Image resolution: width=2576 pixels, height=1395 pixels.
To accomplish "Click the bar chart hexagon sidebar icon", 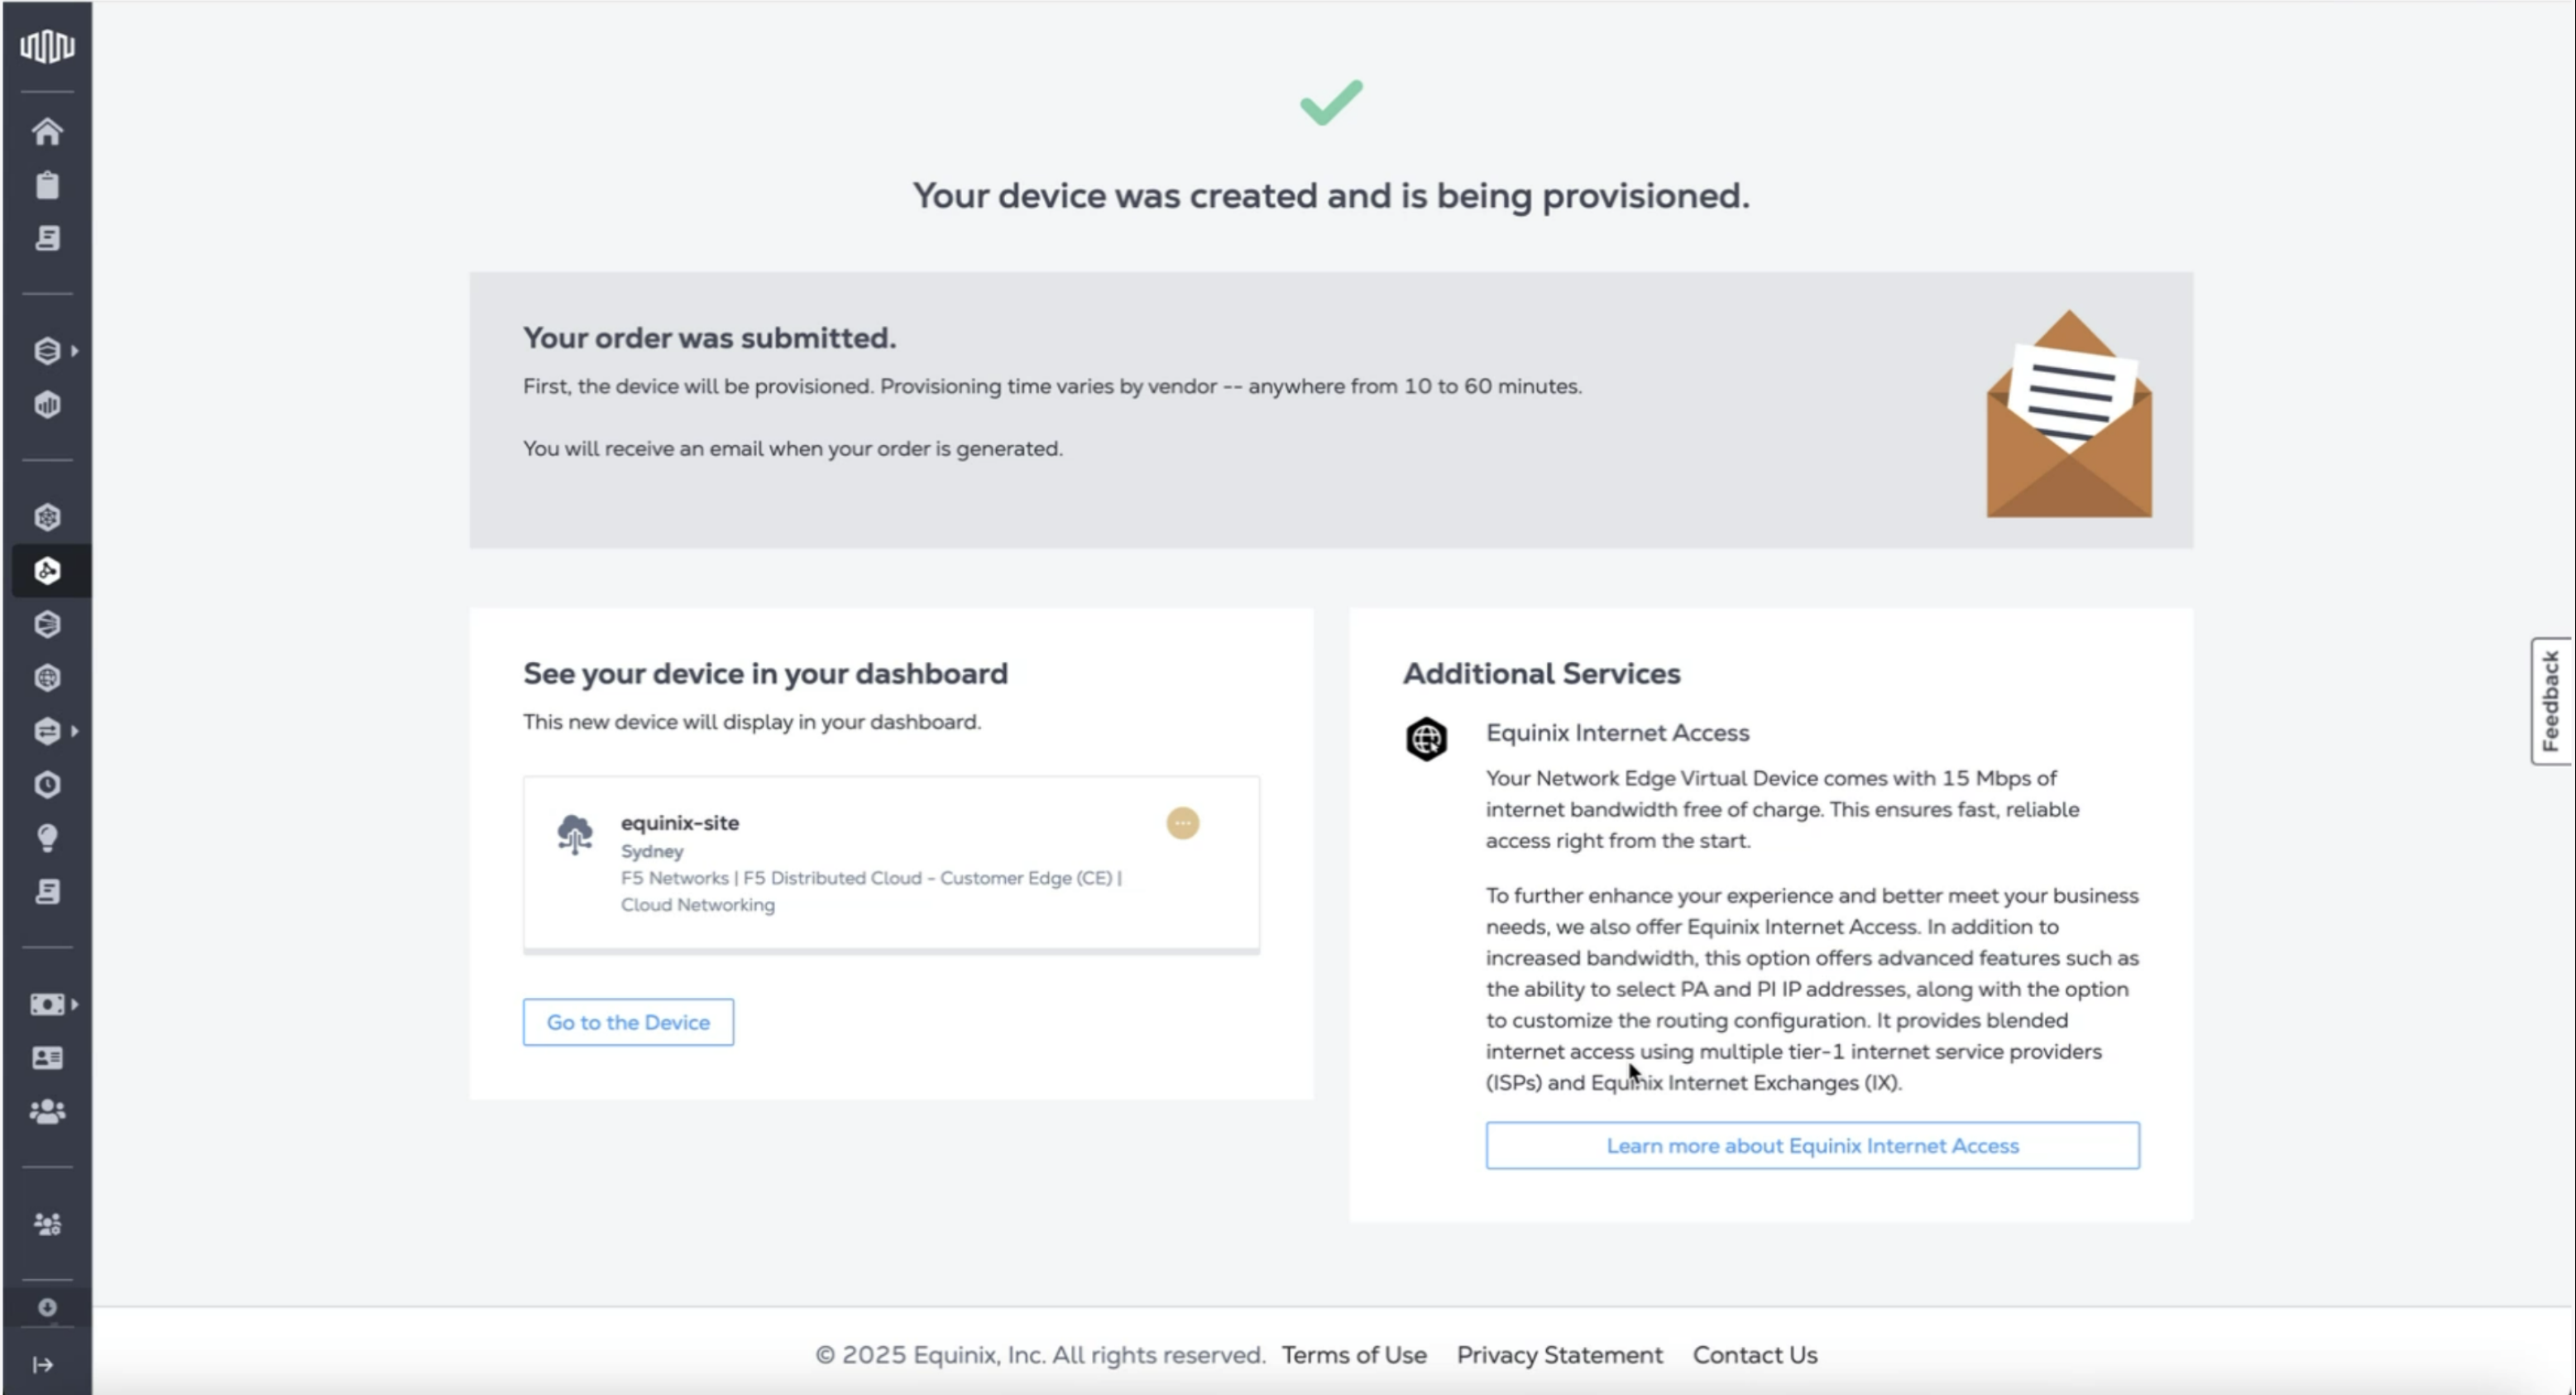I will [x=47, y=405].
